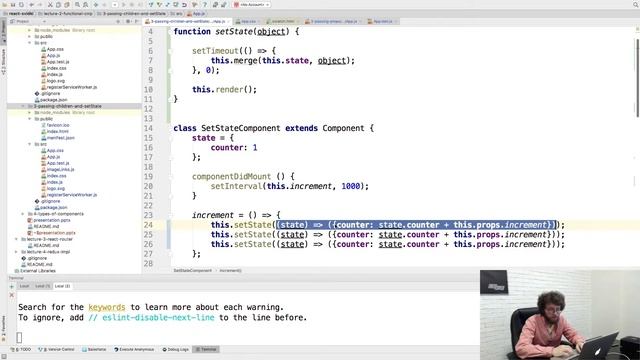
Task: Click the Run arrow toolbar icon
Action: [x=124, y=4]
